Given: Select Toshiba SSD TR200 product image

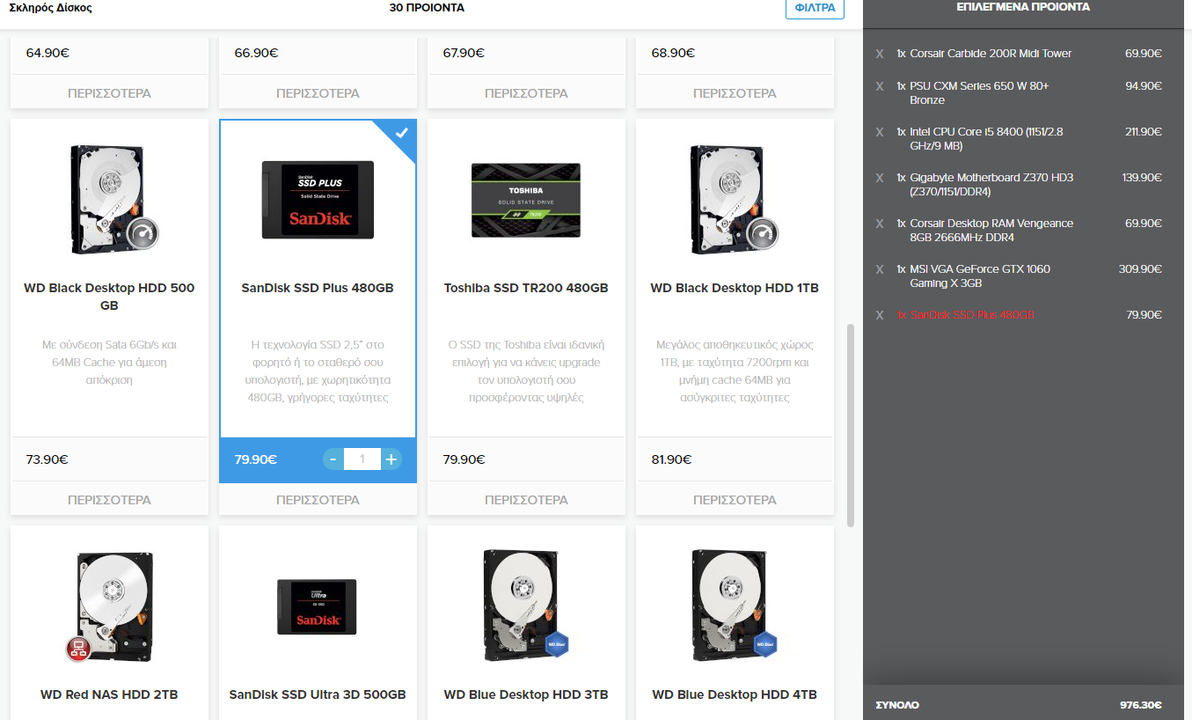Looking at the screenshot, I should 526,200.
